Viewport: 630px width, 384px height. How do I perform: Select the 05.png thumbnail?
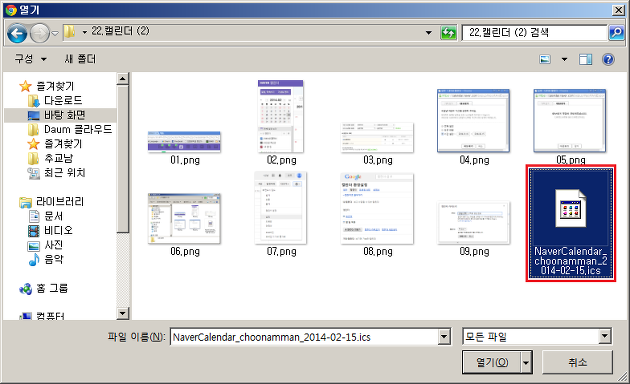570,121
